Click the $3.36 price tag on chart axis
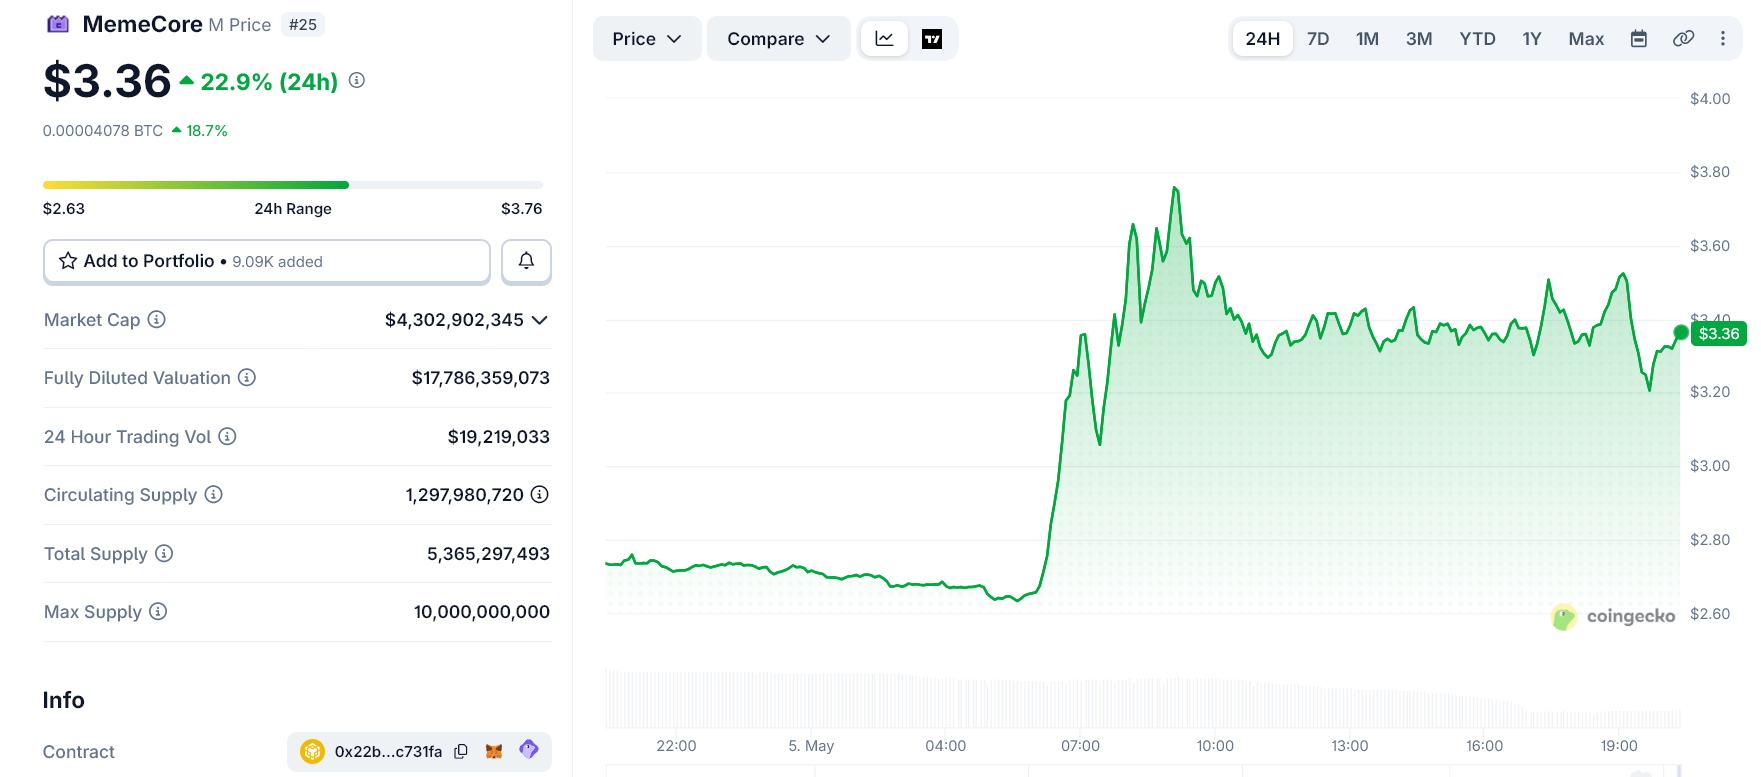1761x777 pixels. point(1719,333)
